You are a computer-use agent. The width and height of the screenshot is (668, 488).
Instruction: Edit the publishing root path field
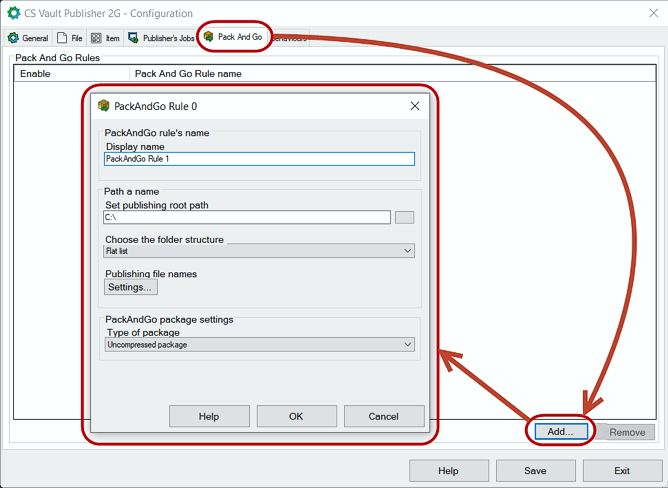(x=247, y=217)
